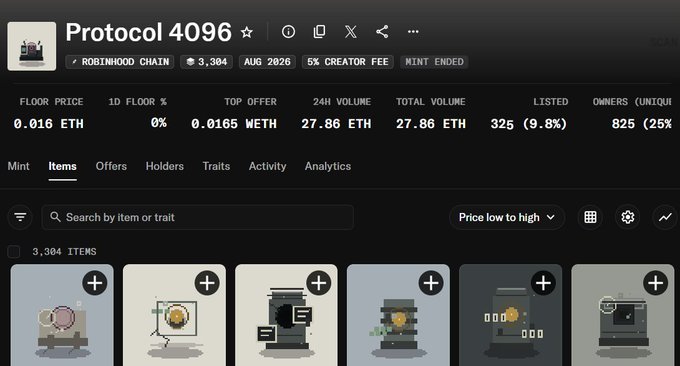View the Activity tab

pos(268,166)
